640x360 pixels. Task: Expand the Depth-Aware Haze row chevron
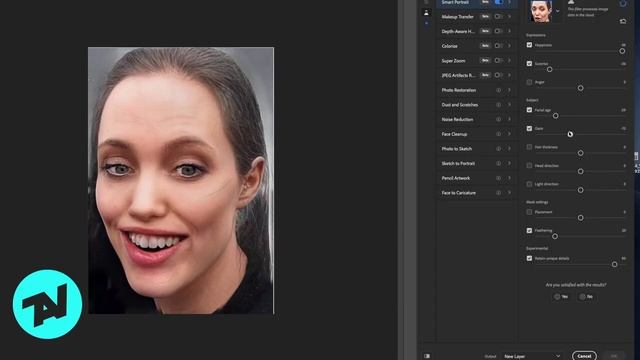point(509,31)
